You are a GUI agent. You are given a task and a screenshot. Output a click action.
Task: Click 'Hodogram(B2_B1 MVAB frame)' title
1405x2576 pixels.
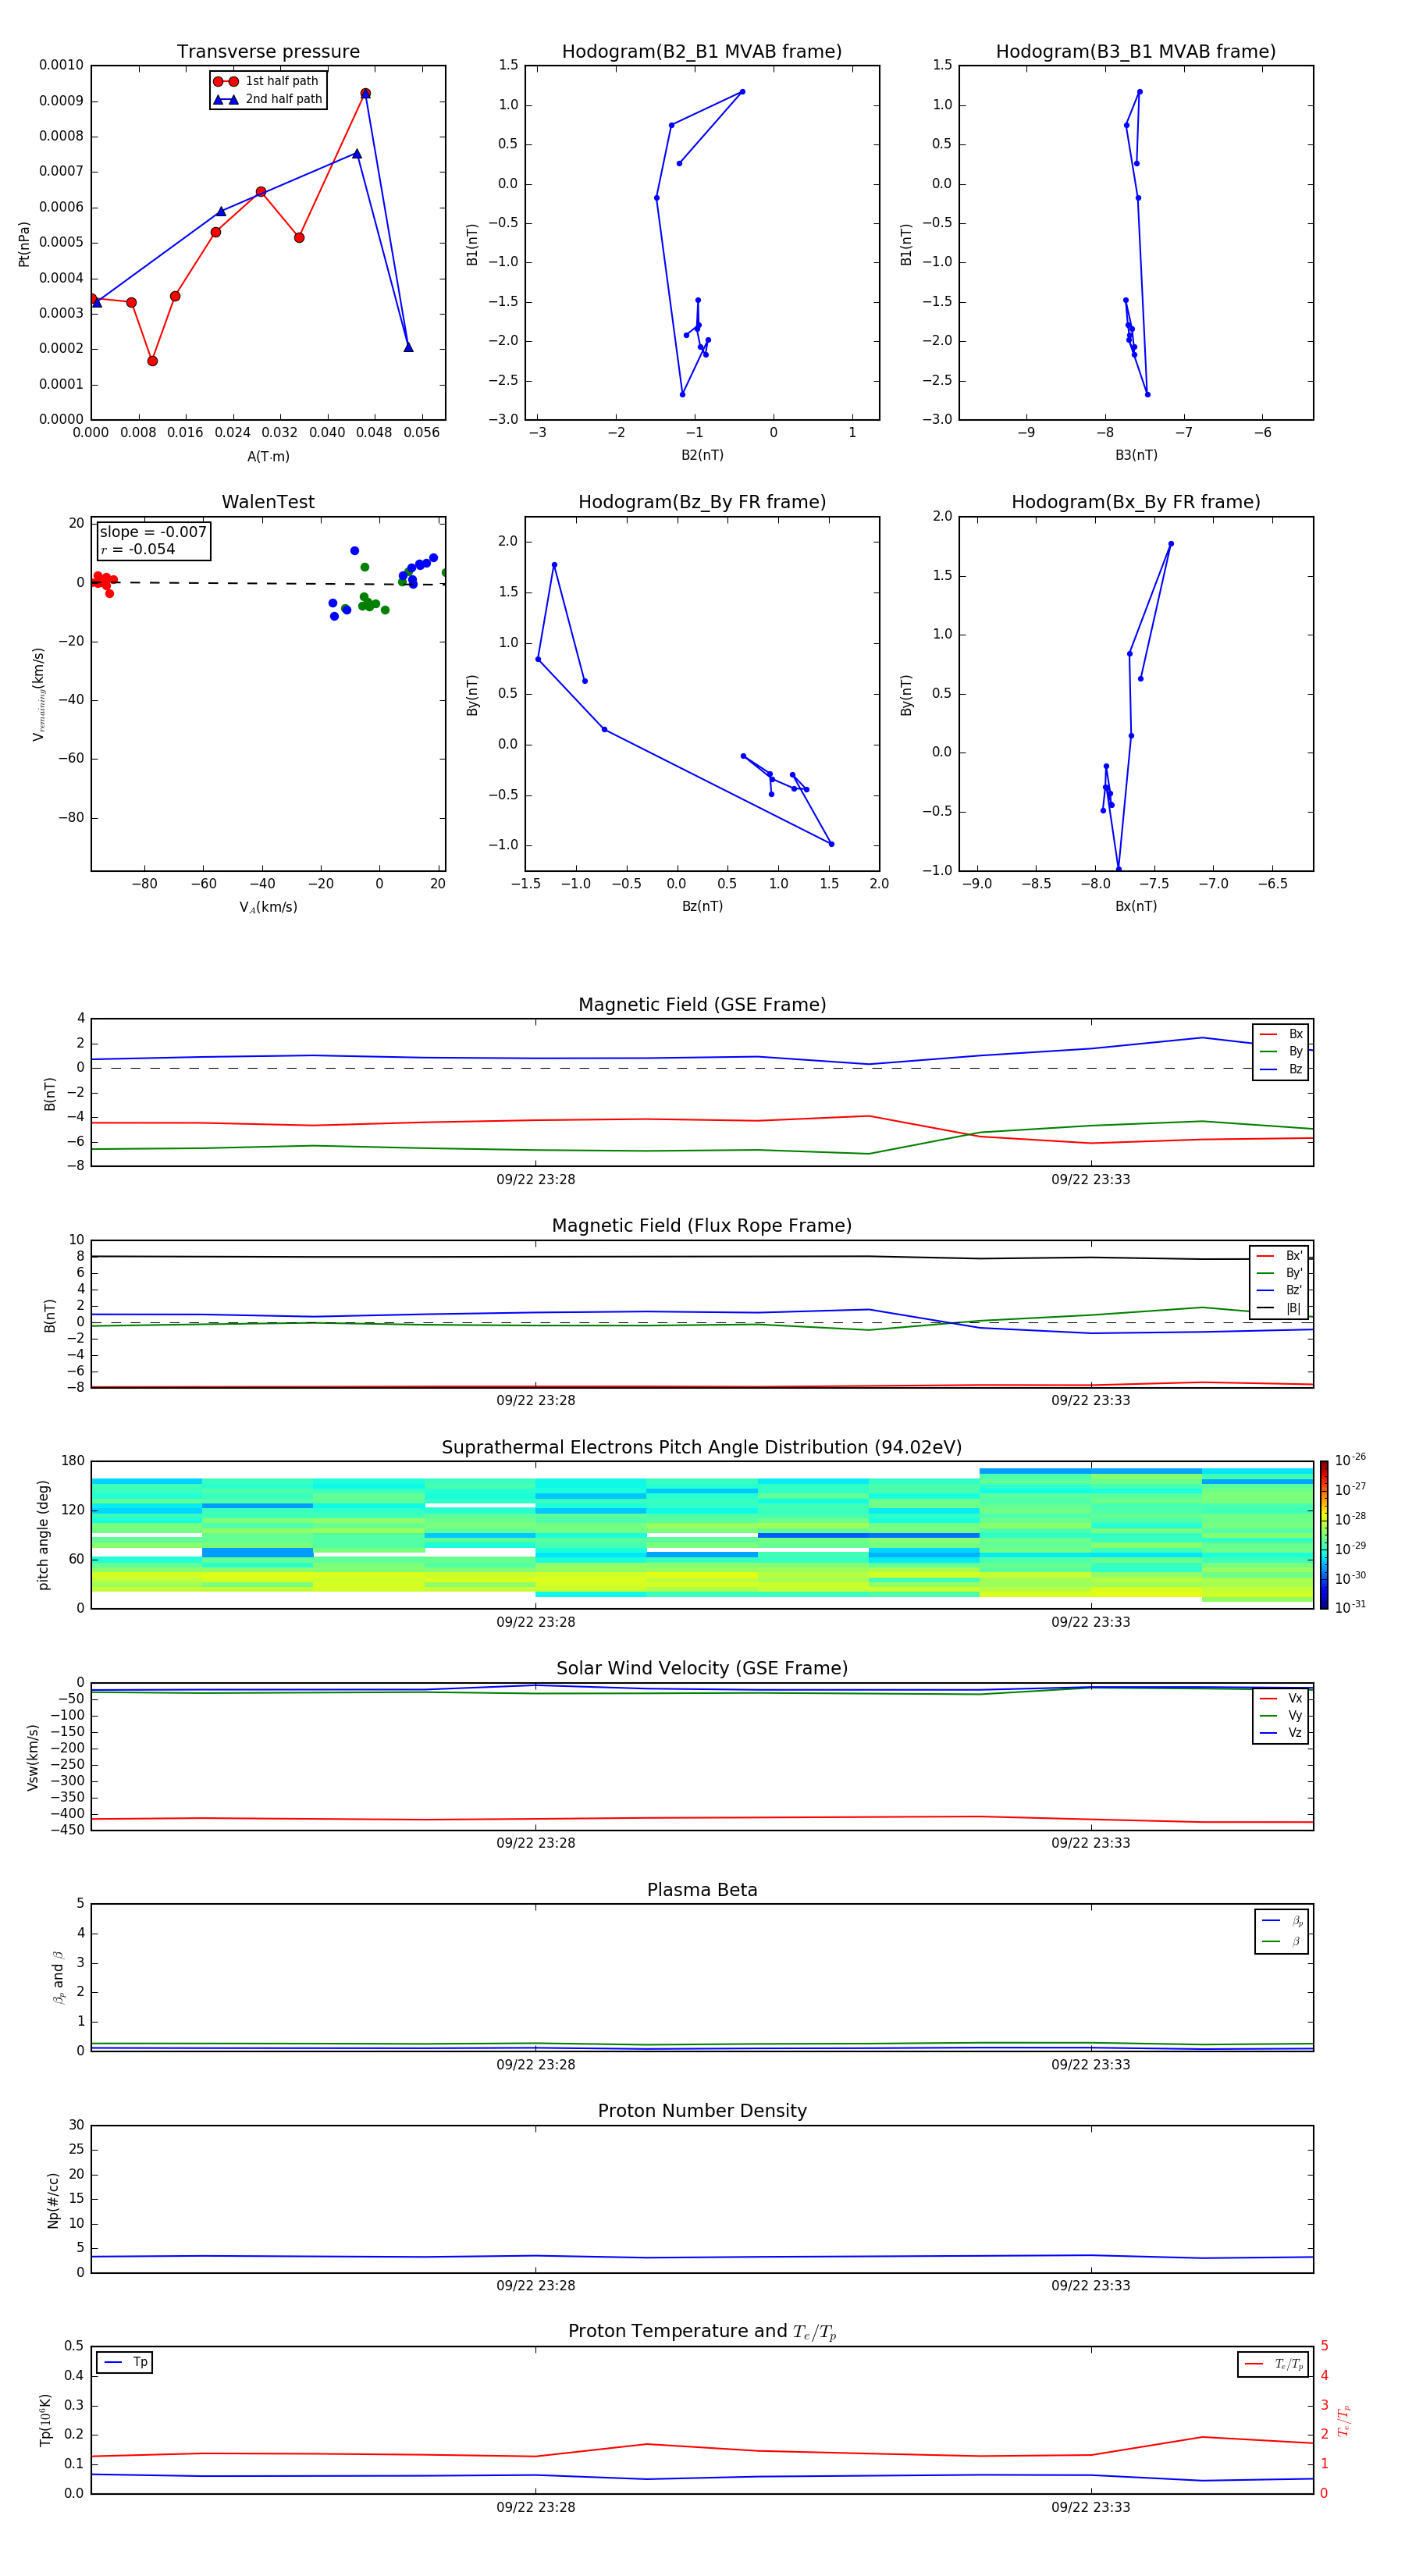click(702, 52)
